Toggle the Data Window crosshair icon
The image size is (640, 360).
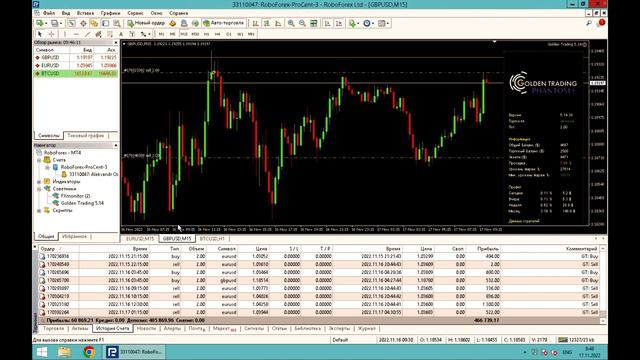pos(83,23)
